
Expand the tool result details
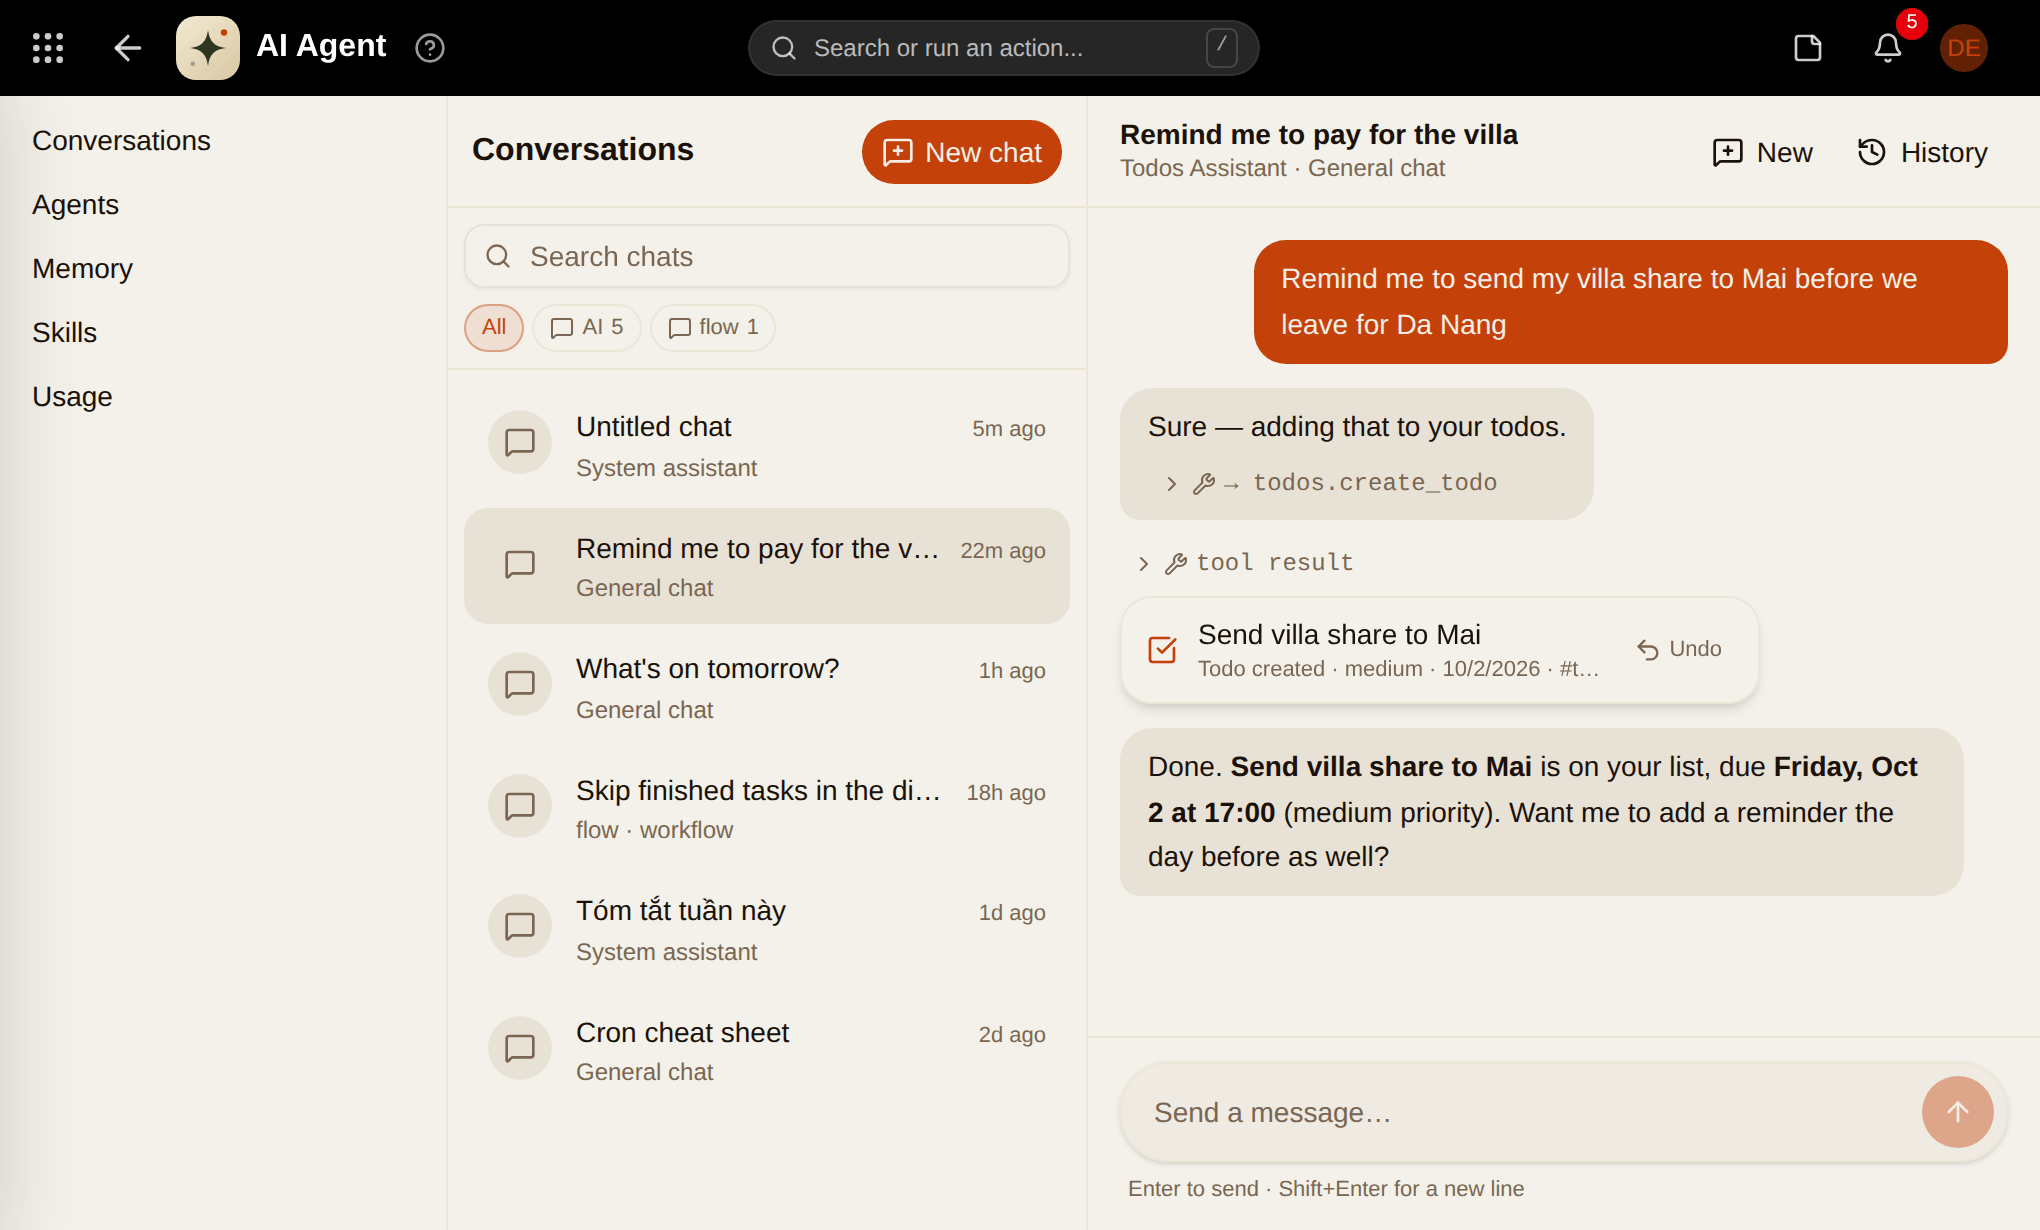[1143, 564]
